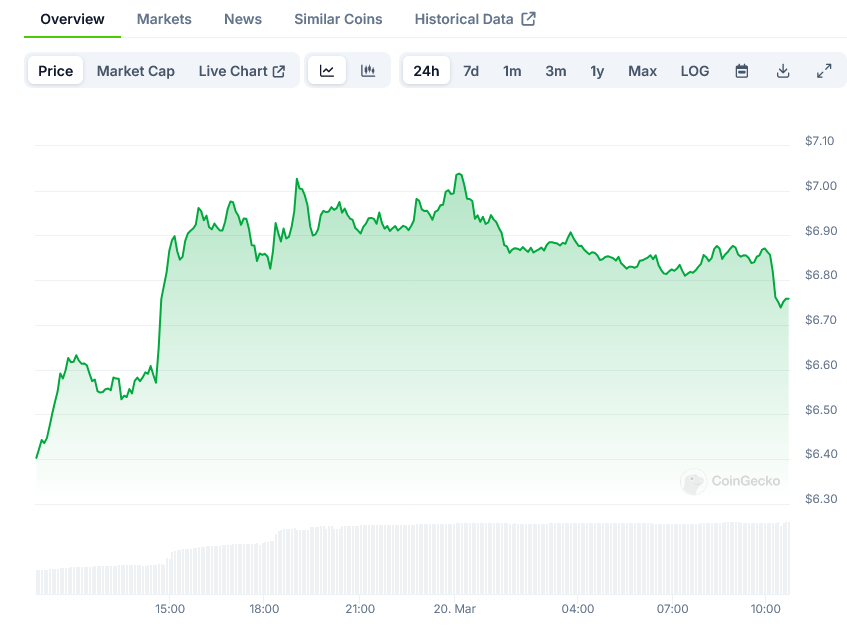The height and width of the screenshot is (630, 847).
Task: Open the Similar Coins tab
Action: [x=338, y=19]
